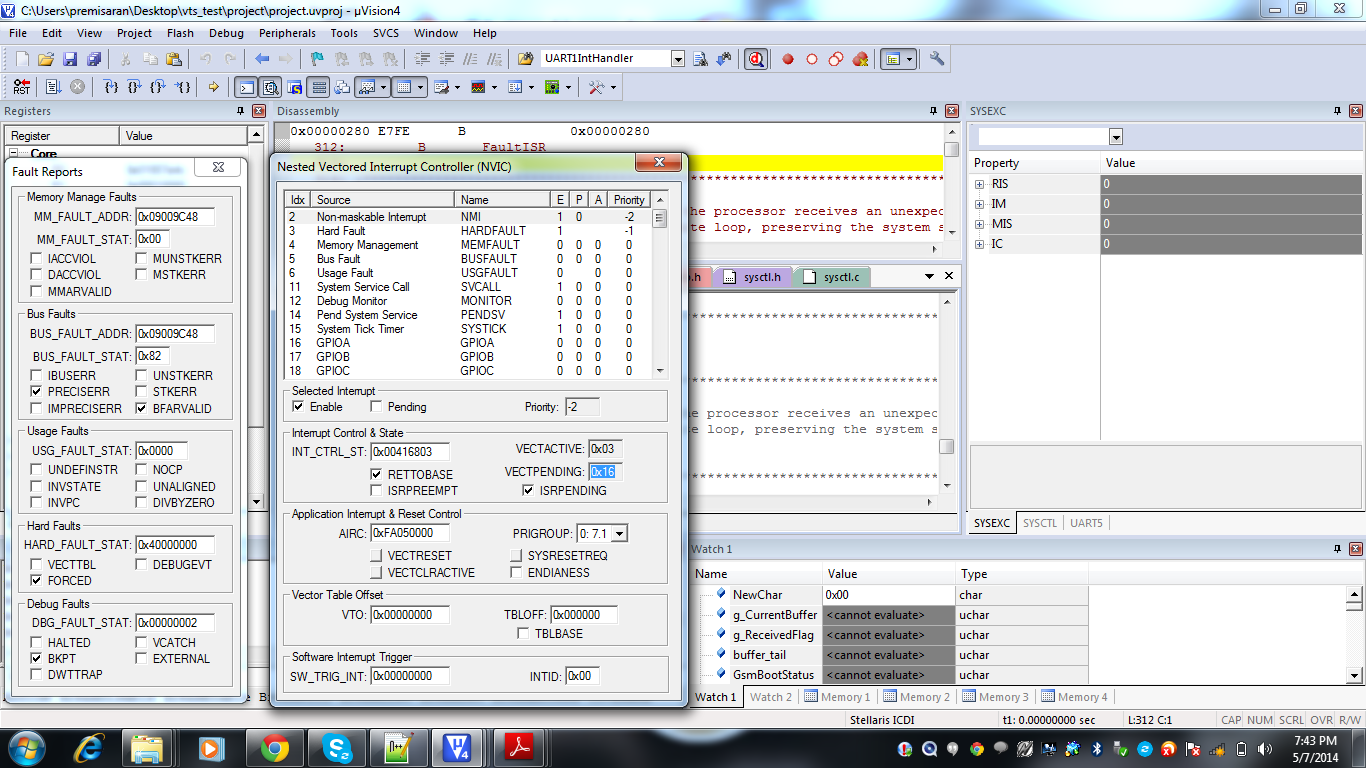The image size is (1366, 768).
Task: Click the Find in Files icon
Action: (526, 59)
